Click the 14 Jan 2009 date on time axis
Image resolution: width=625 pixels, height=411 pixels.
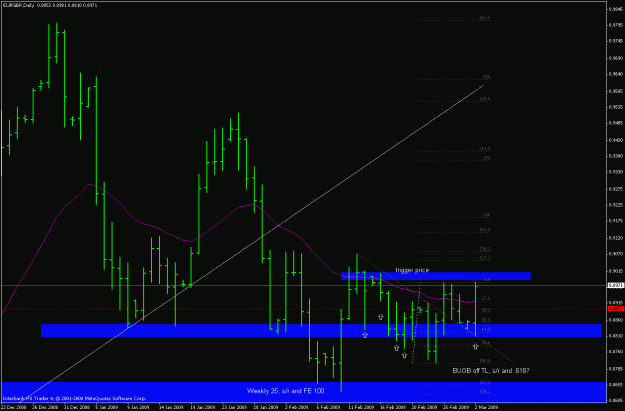[x=171, y=407]
